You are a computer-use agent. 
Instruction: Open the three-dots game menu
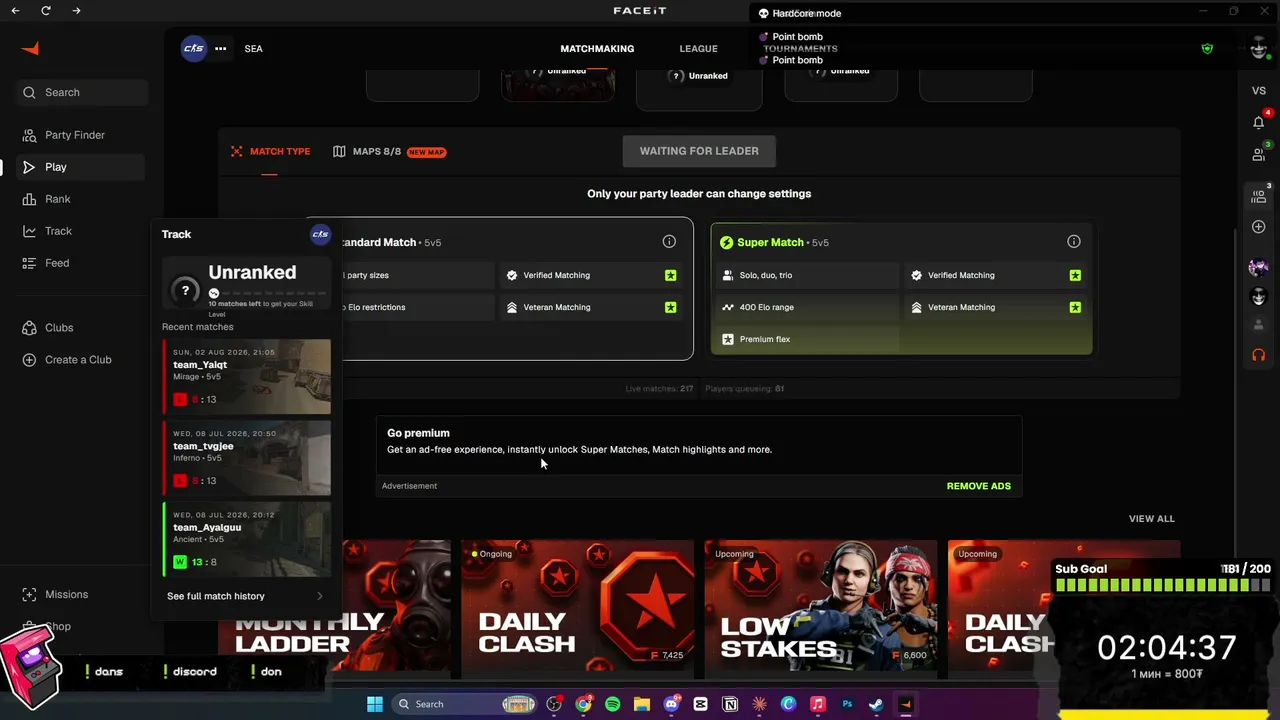pos(220,48)
